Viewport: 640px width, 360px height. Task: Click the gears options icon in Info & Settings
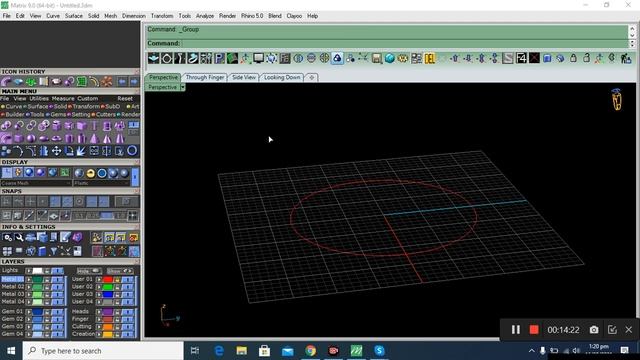pos(7,237)
